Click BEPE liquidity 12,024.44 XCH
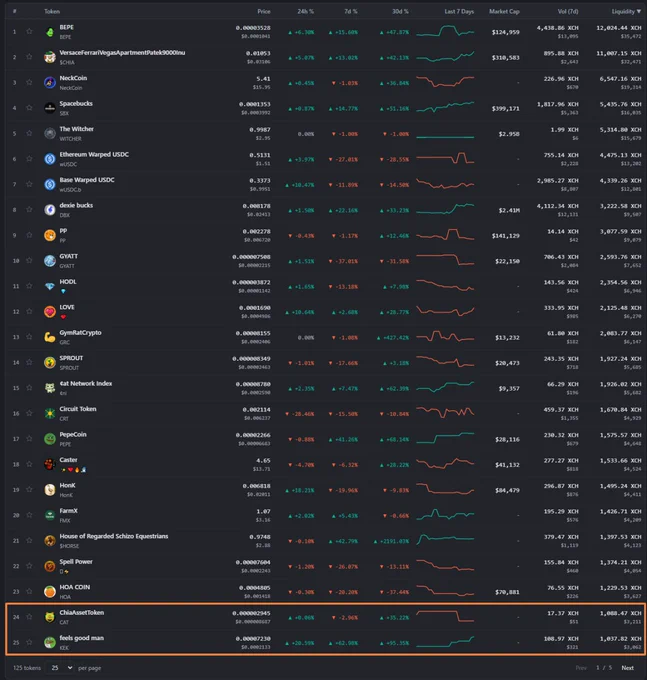 618,28
